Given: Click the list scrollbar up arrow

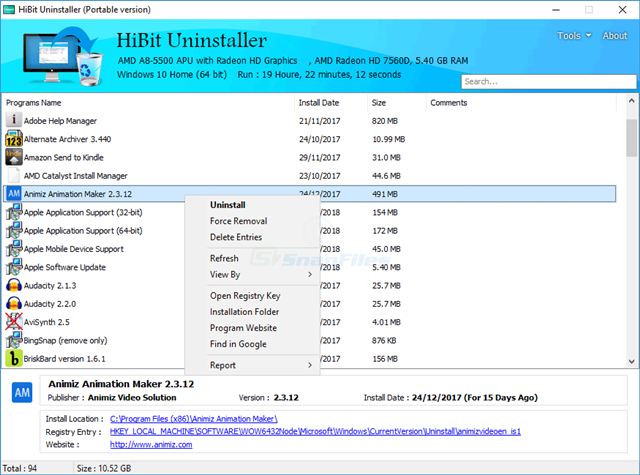Looking at the screenshot, I should tap(631, 100).
